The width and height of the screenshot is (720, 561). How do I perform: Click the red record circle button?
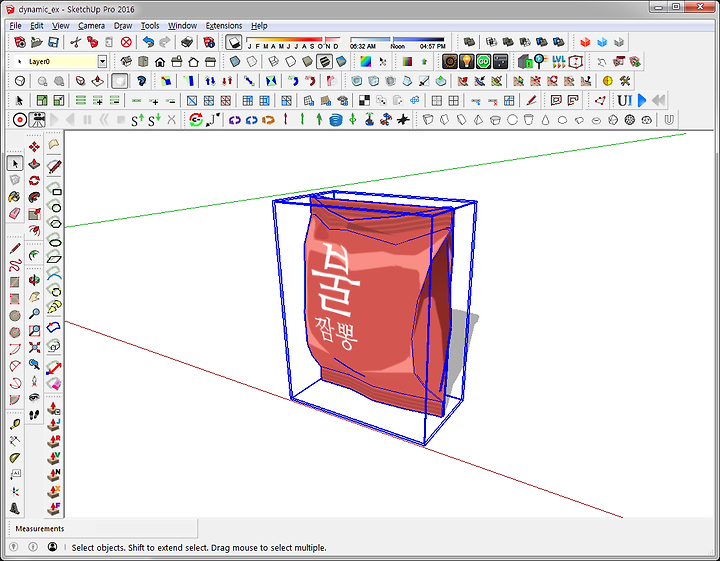coord(20,120)
